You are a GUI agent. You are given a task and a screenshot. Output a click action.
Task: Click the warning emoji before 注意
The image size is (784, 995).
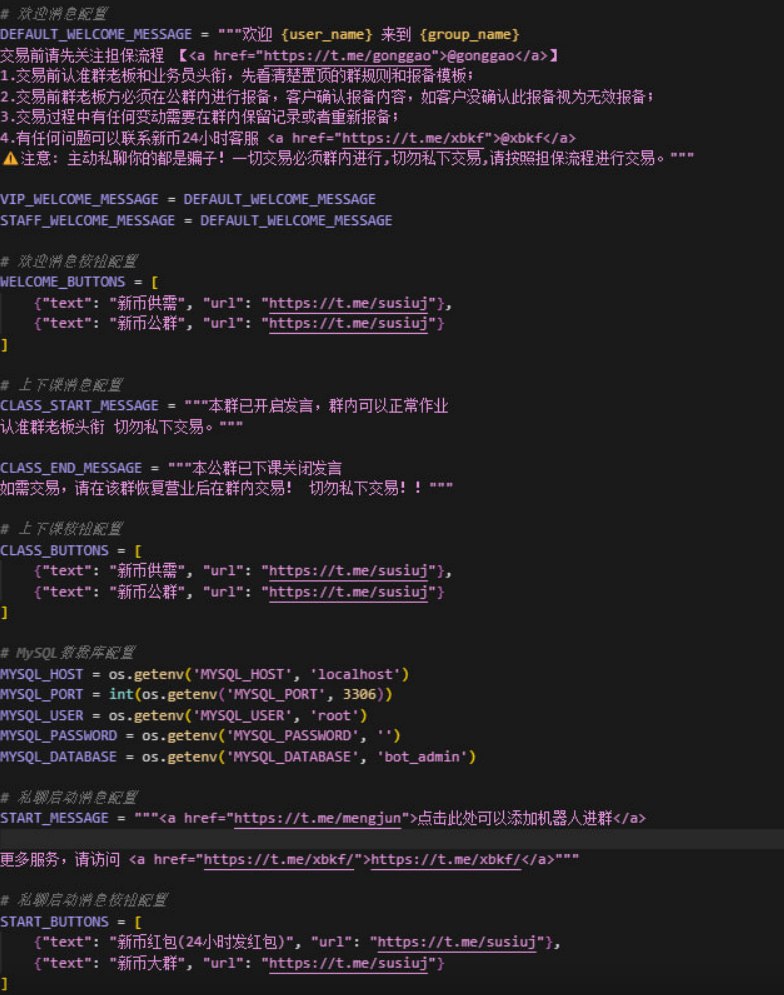9,159
